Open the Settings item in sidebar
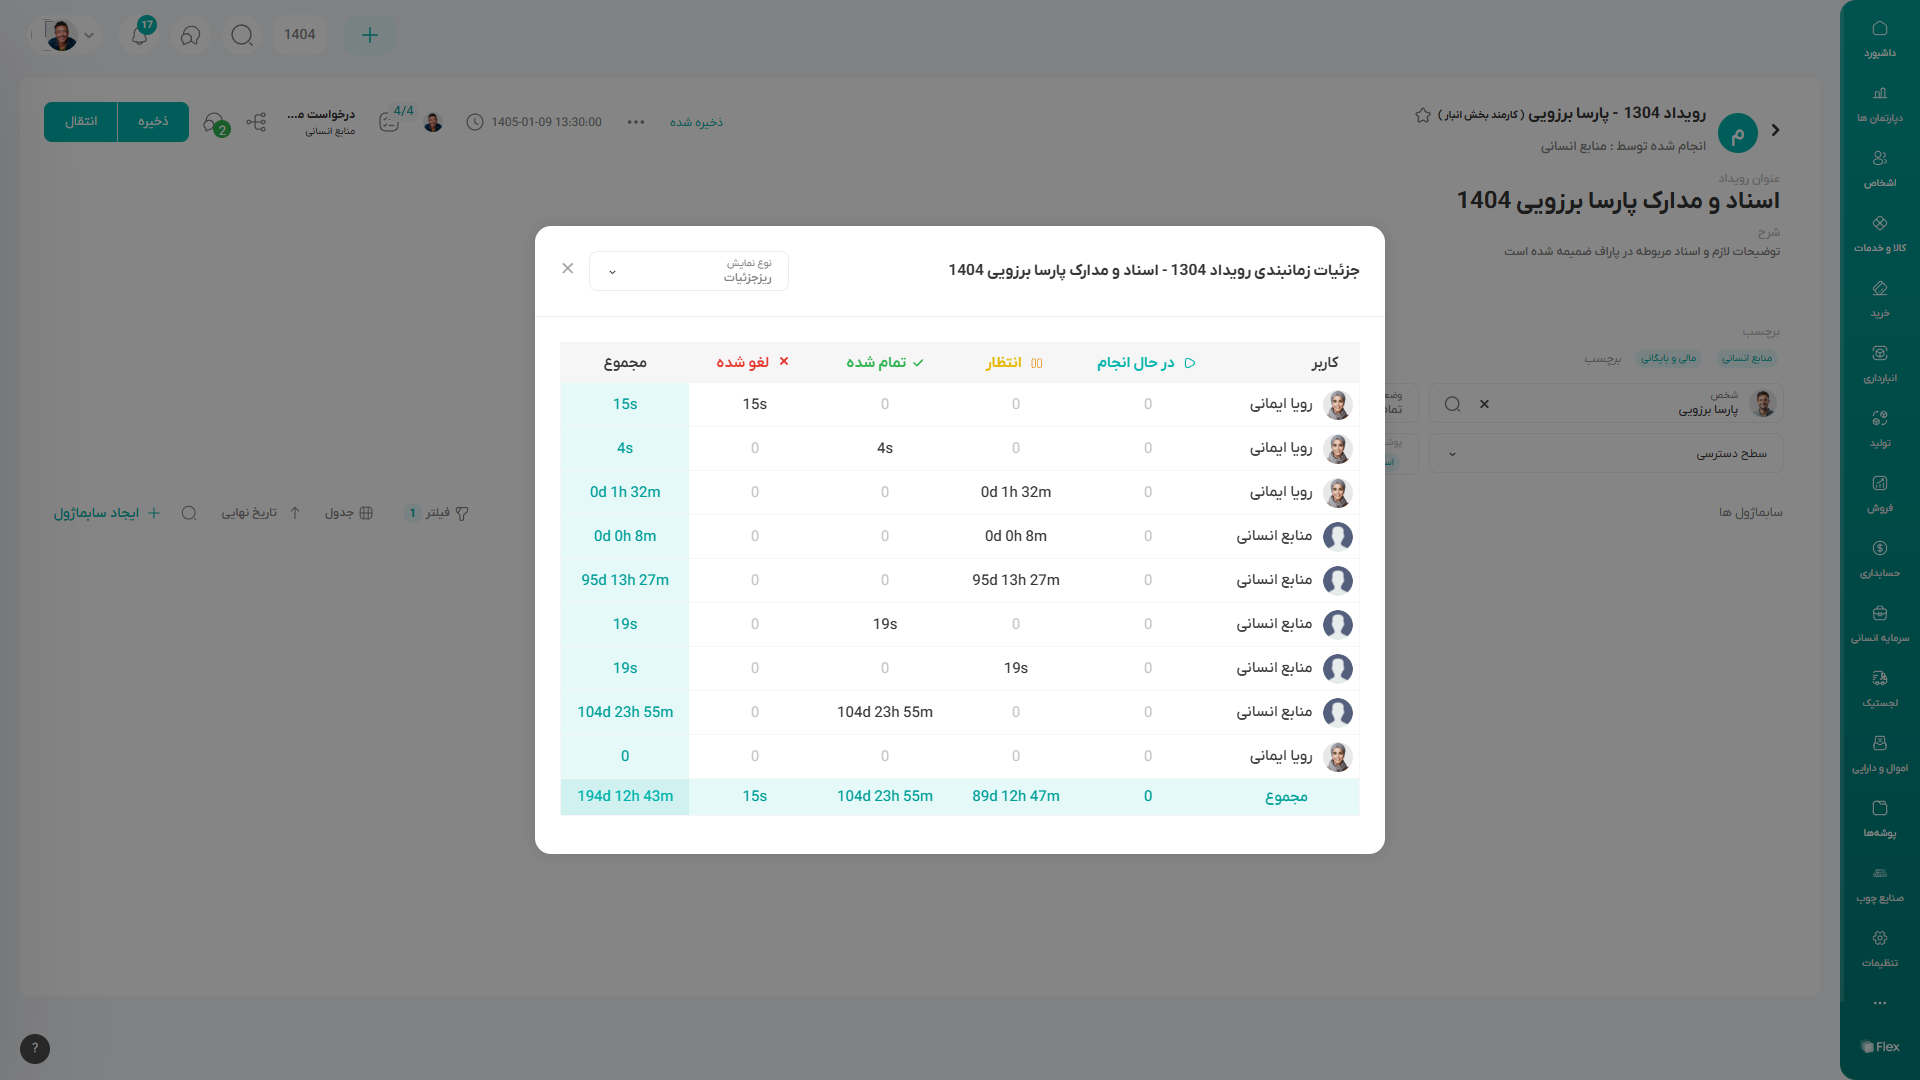This screenshot has height=1080, width=1920. pos(1879,948)
